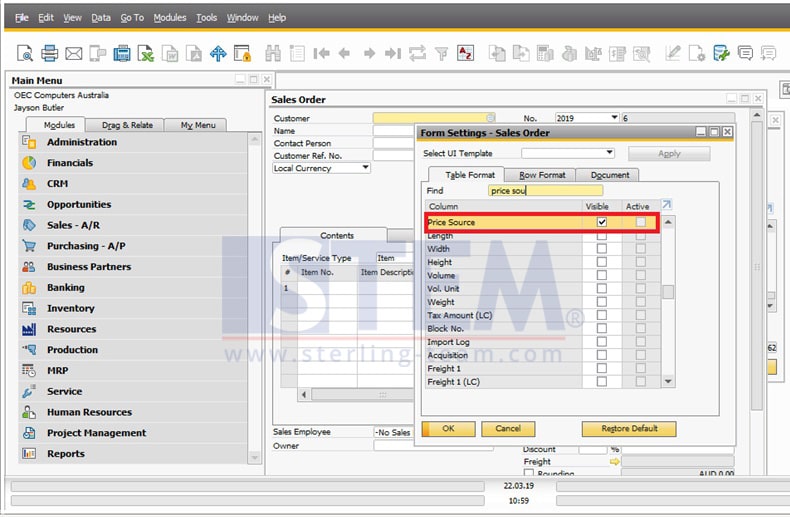Click OK in Form Settings

coord(448,428)
